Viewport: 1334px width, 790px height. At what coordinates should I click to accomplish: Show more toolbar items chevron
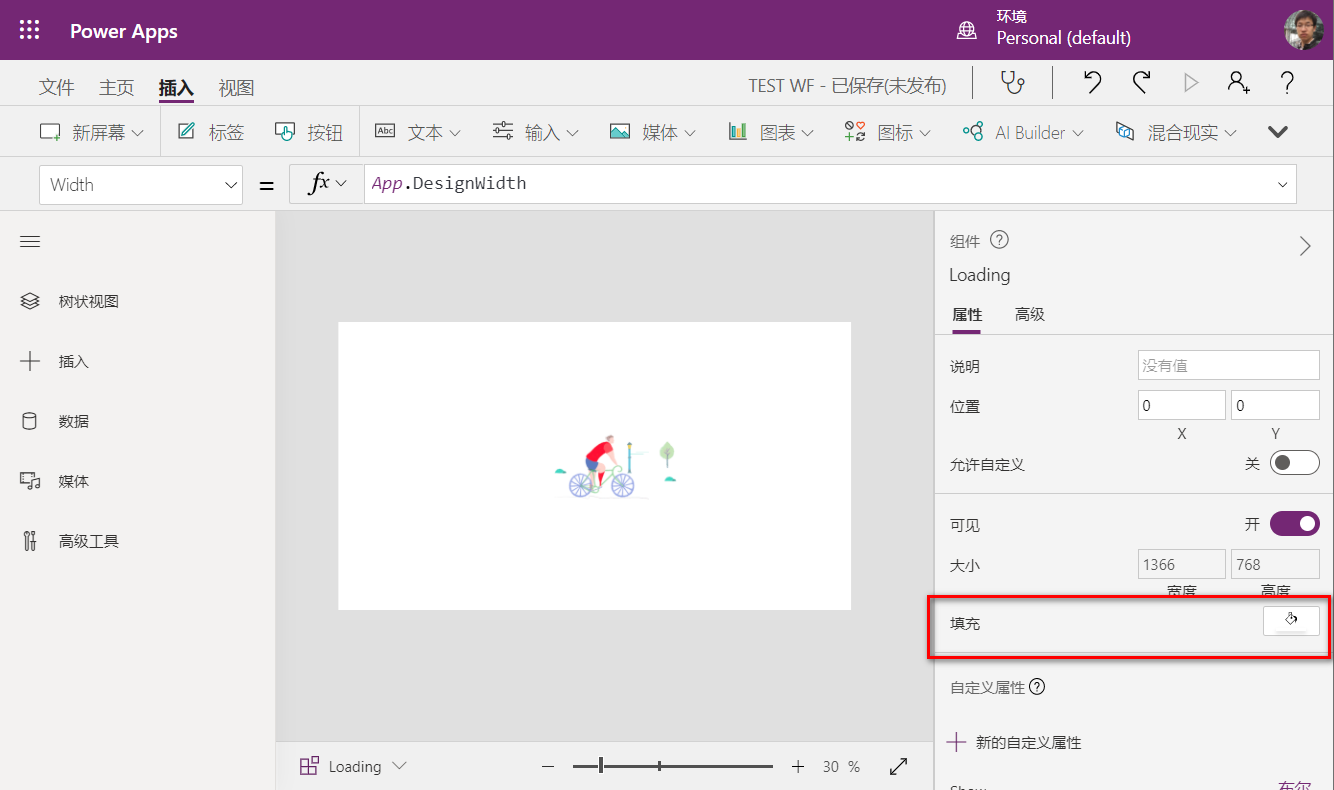point(1277,132)
